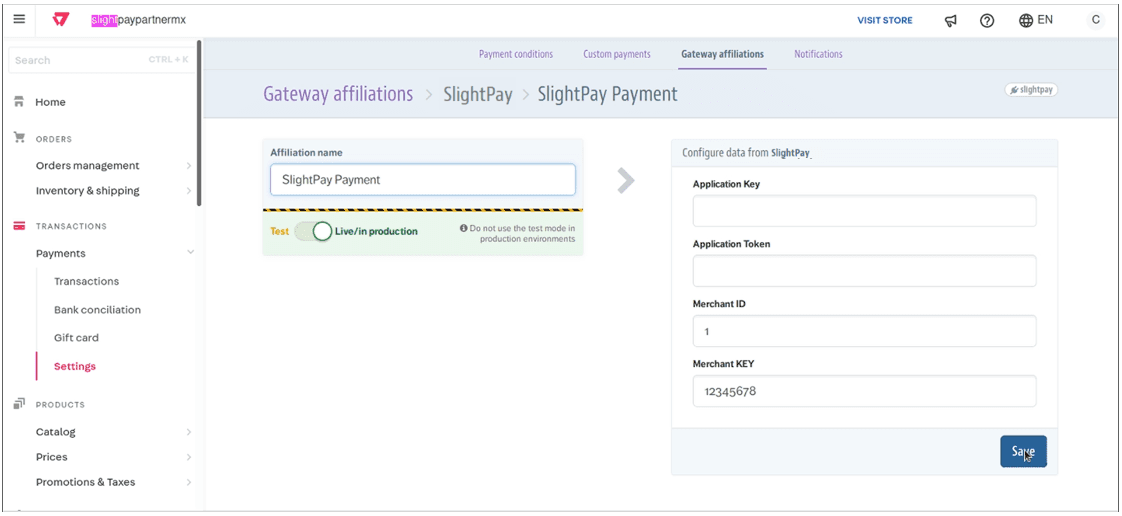Click SlightPay breadcrumb link

pos(478,94)
